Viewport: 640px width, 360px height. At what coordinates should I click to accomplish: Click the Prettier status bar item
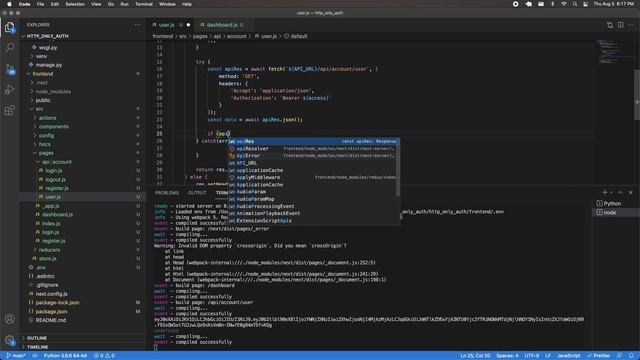pyautogui.click(x=598, y=356)
